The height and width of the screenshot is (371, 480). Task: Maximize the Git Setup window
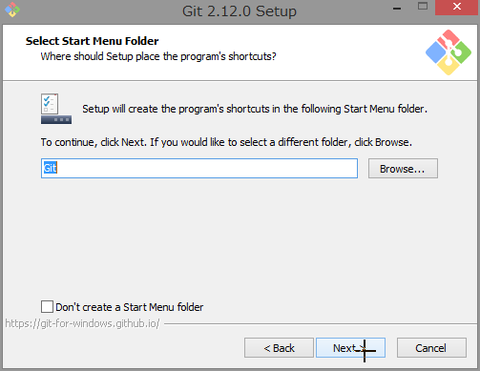[x=423, y=7]
